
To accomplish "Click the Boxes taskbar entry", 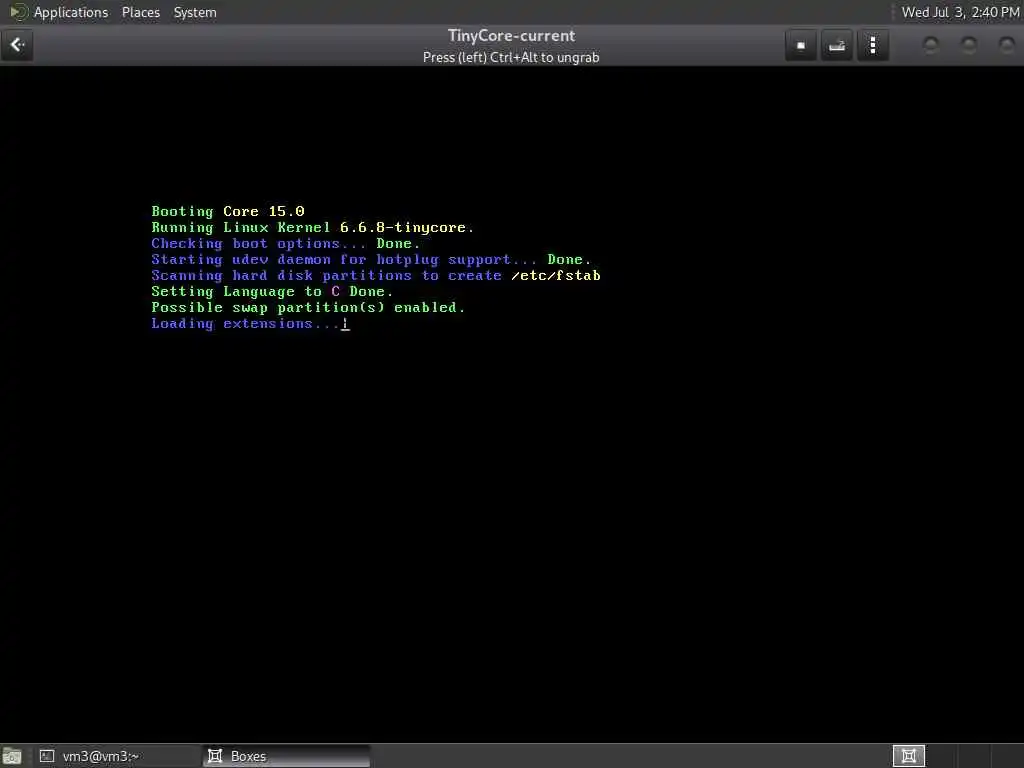I will coord(286,756).
